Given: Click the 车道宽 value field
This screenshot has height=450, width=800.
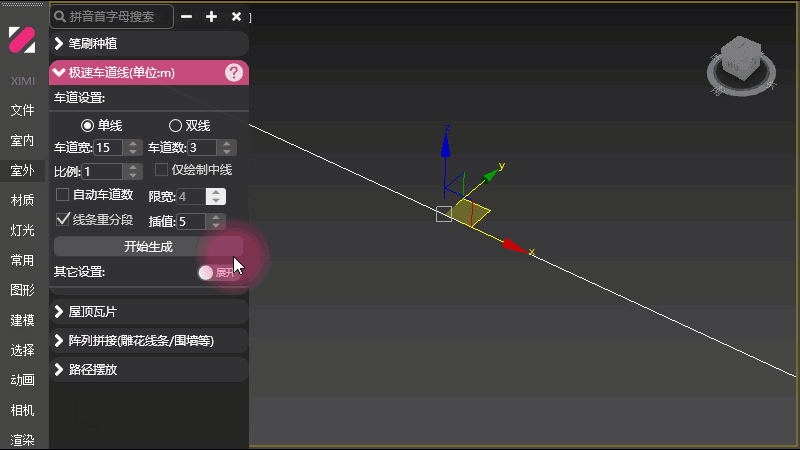Looking at the screenshot, I should 109,147.
